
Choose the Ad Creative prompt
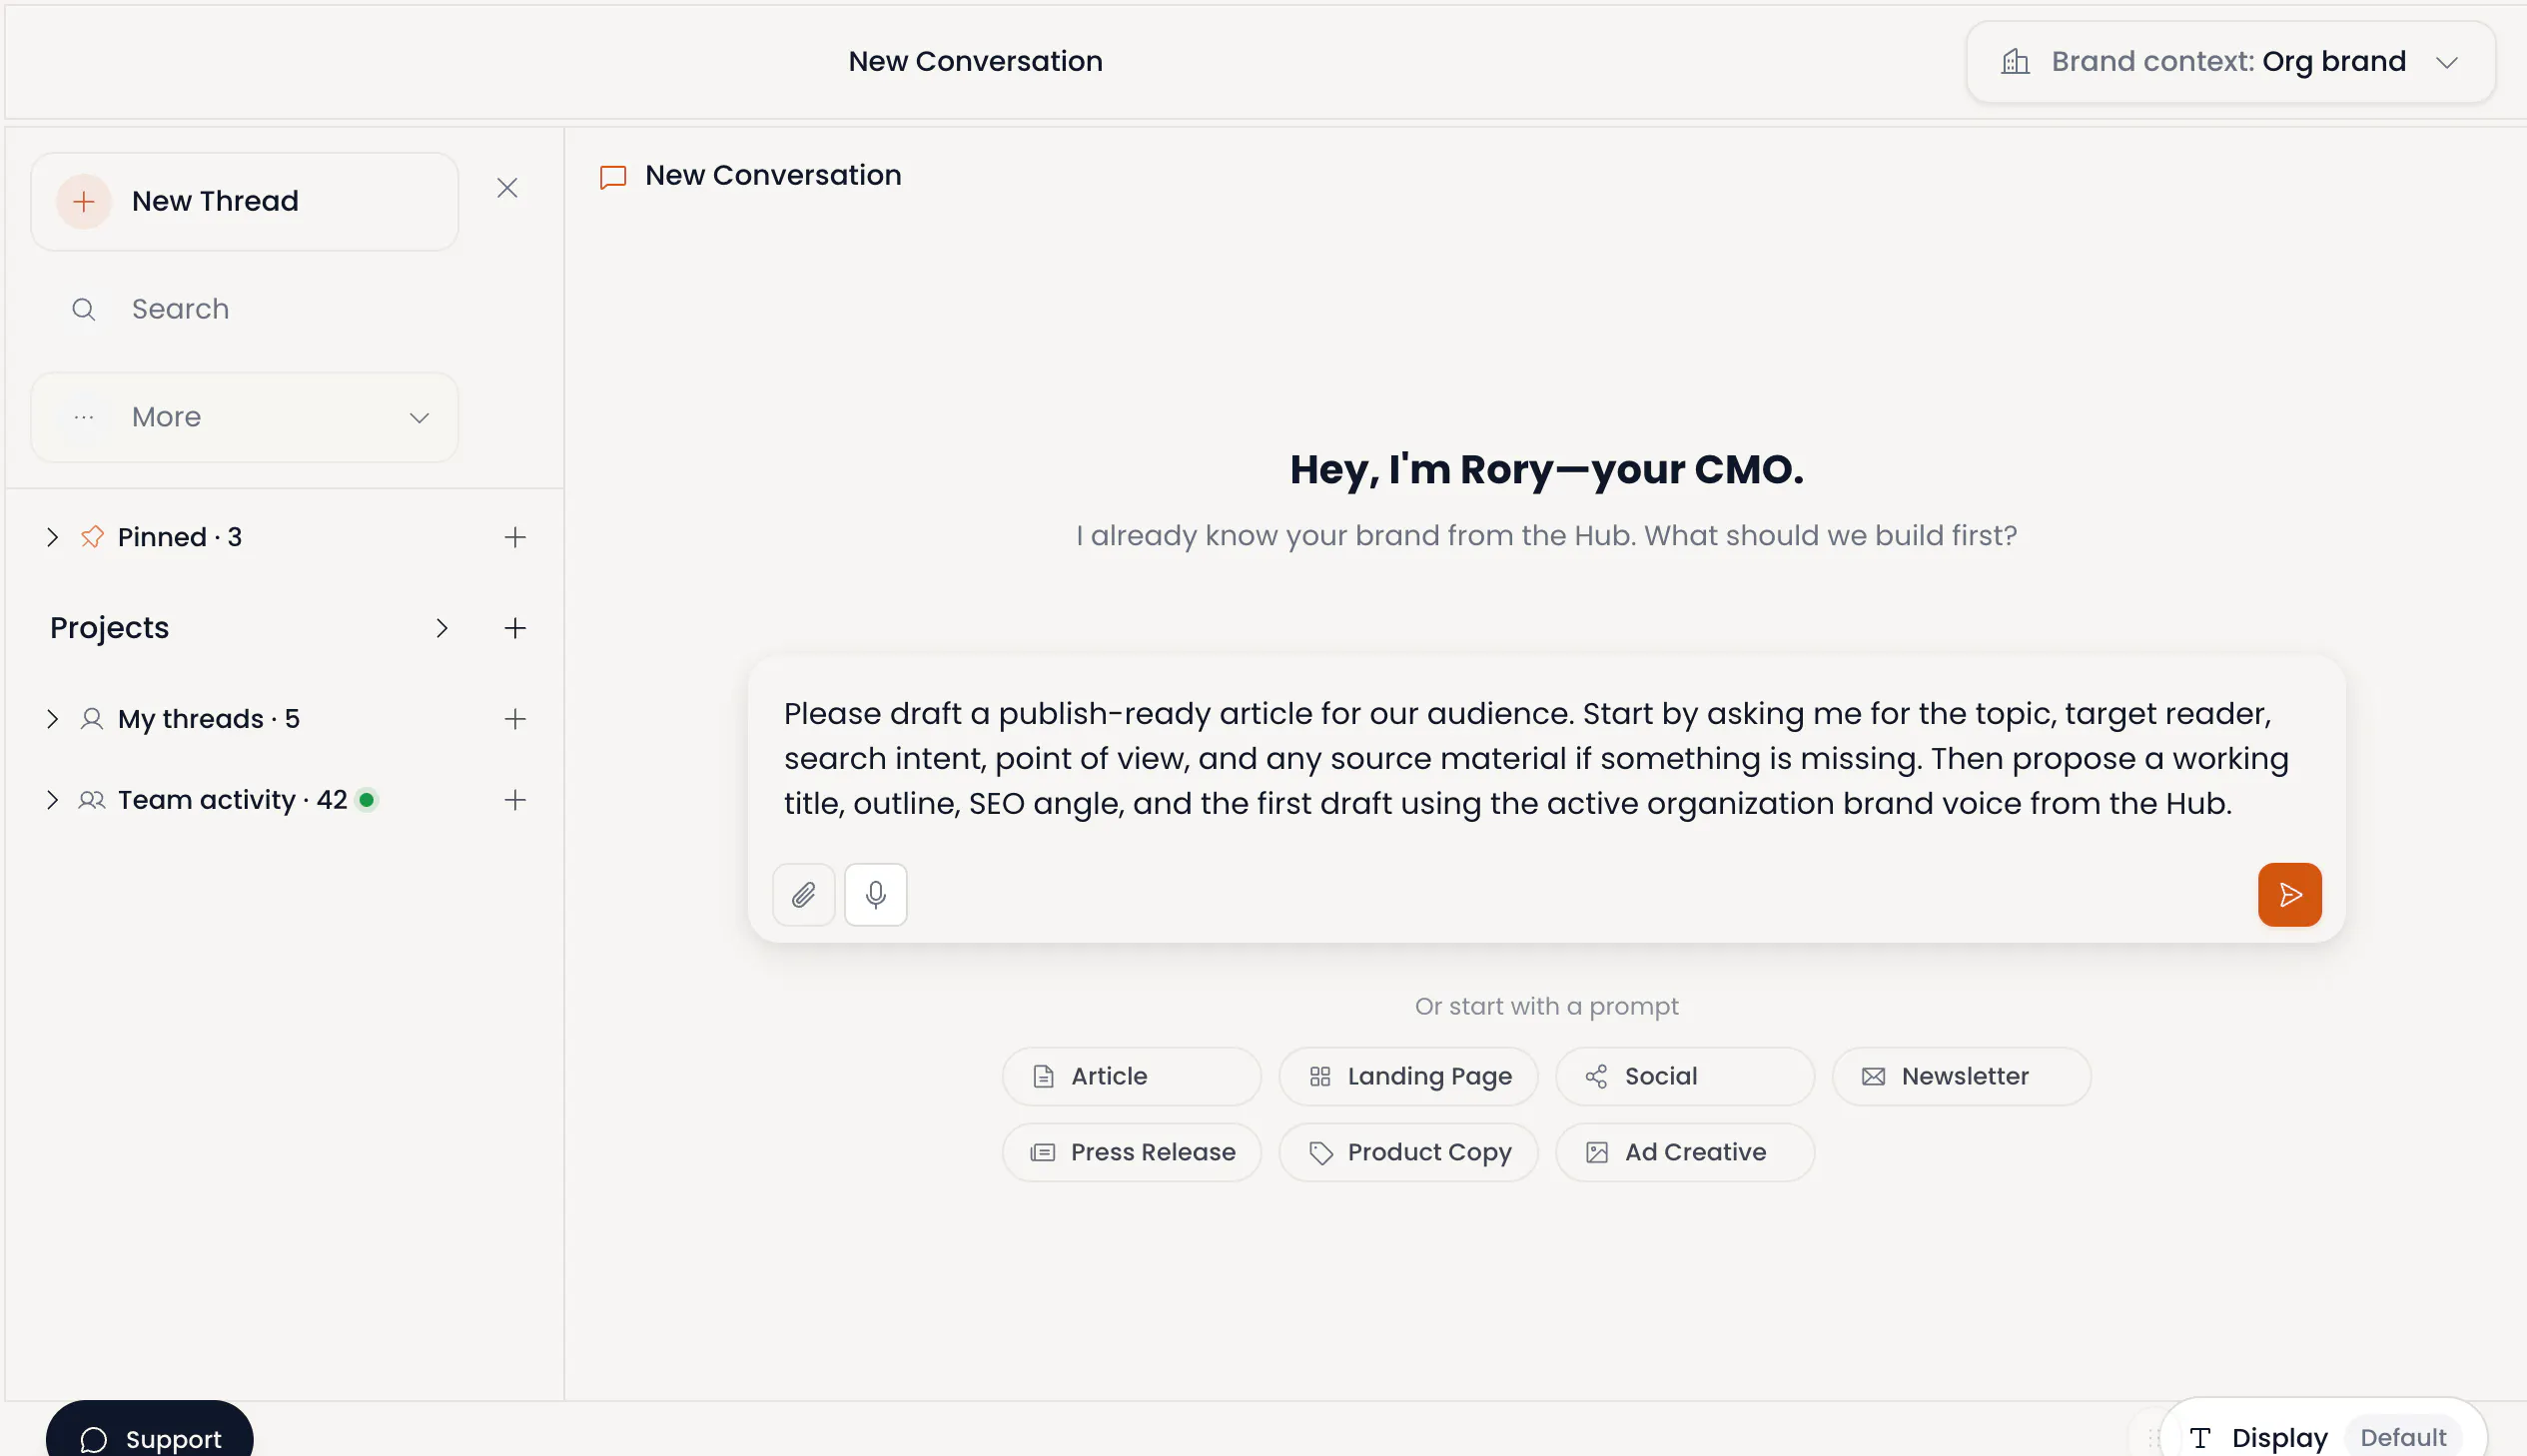pyautogui.click(x=1684, y=1152)
